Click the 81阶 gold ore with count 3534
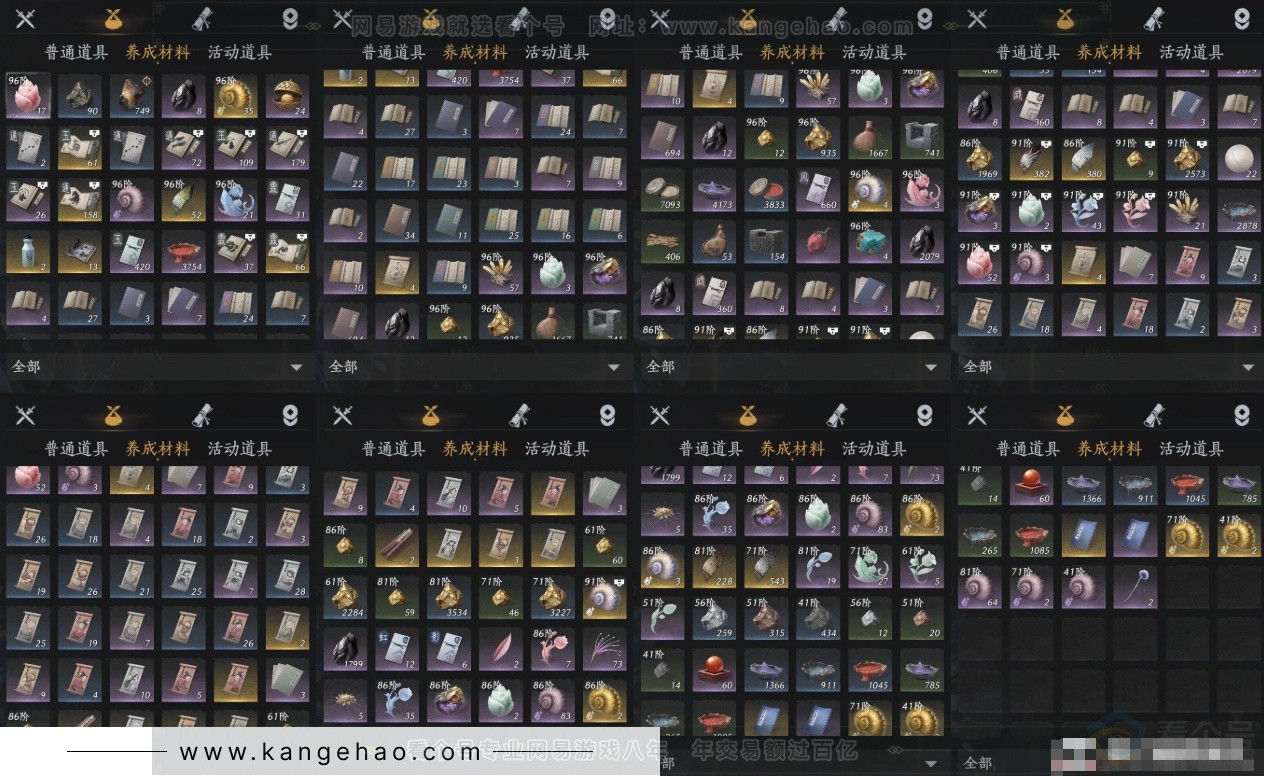Image resolution: width=1264 pixels, height=776 pixels. [449, 597]
